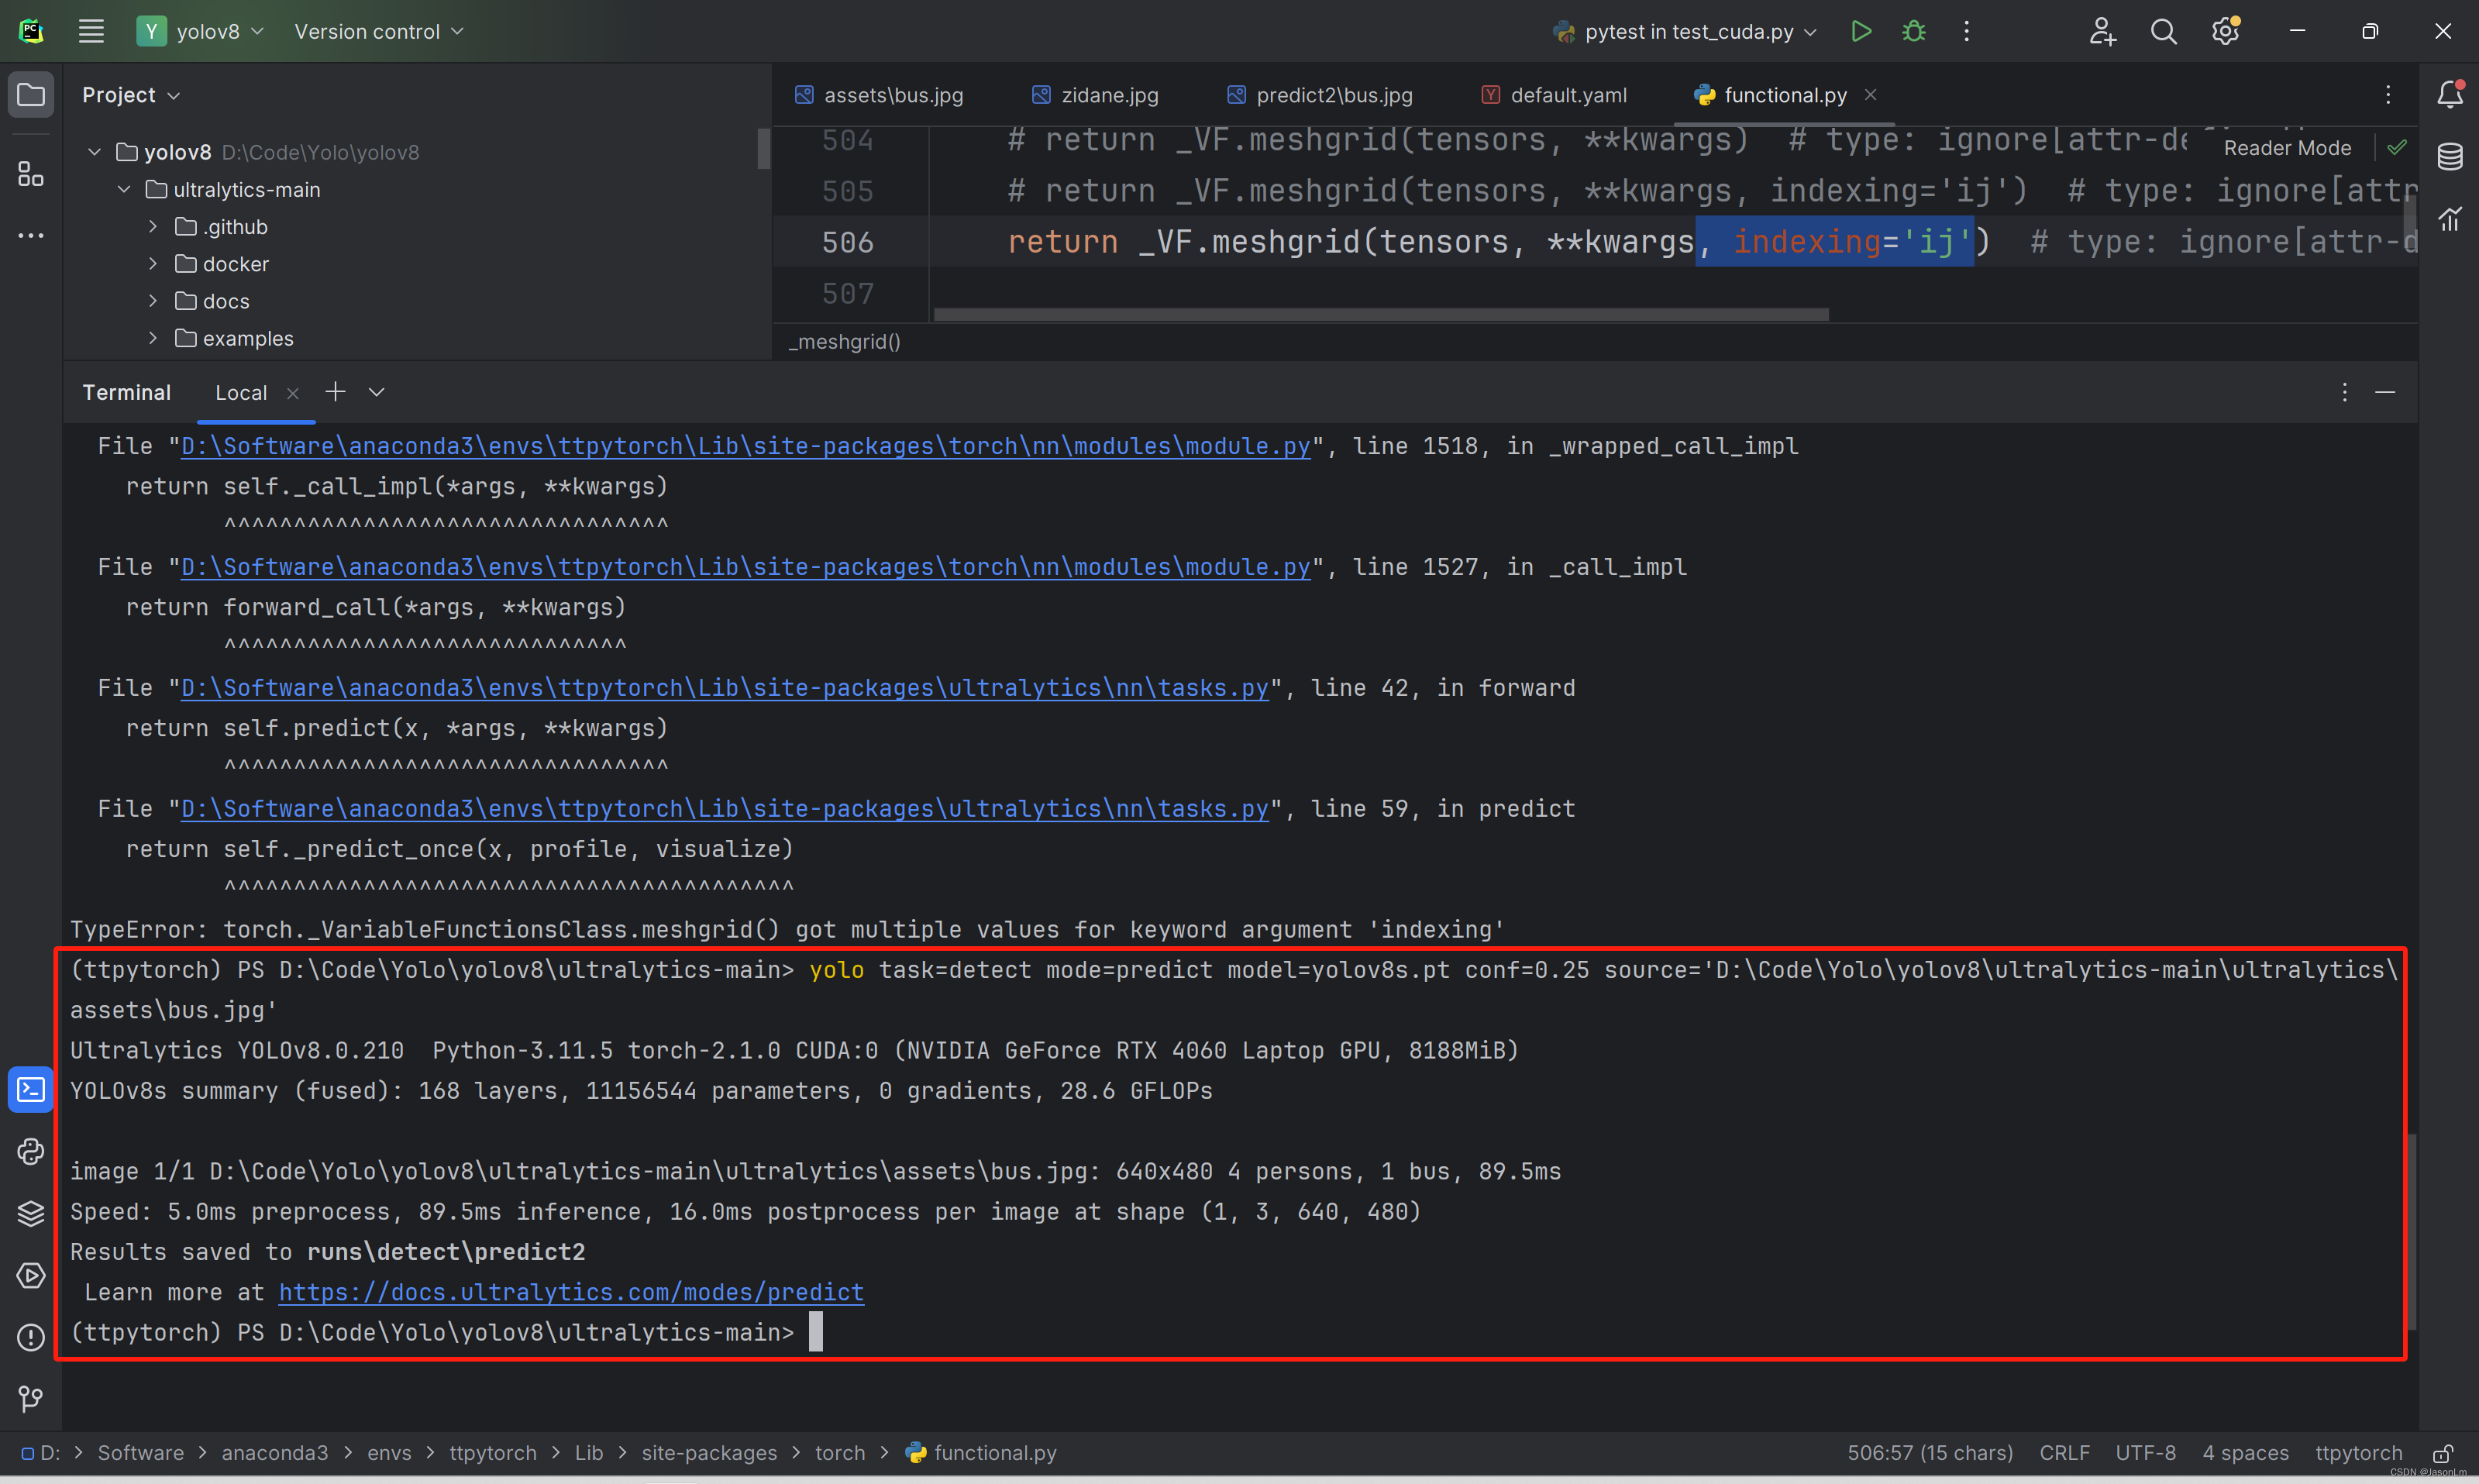Open the Project view dropdown
This screenshot has width=2479, height=1484.
(131, 95)
